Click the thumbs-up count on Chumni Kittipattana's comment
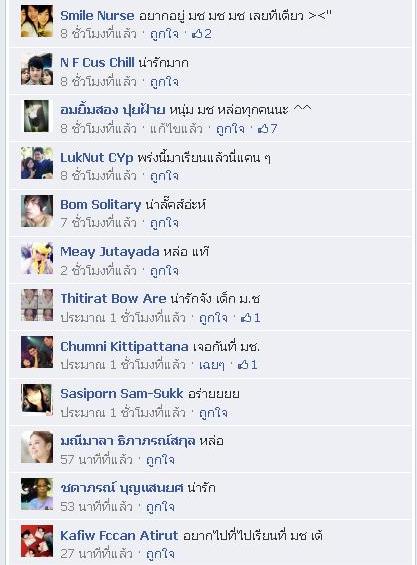The image size is (417, 565). (x=247, y=365)
